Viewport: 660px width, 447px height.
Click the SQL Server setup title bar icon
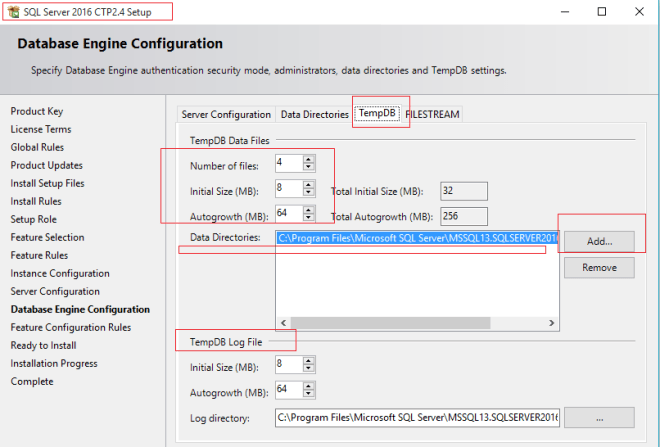click(x=13, y=12)
